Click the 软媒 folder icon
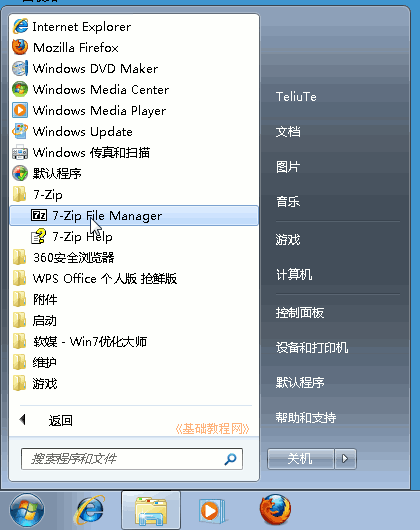420x530 pixels. click(x=19, y=341)
